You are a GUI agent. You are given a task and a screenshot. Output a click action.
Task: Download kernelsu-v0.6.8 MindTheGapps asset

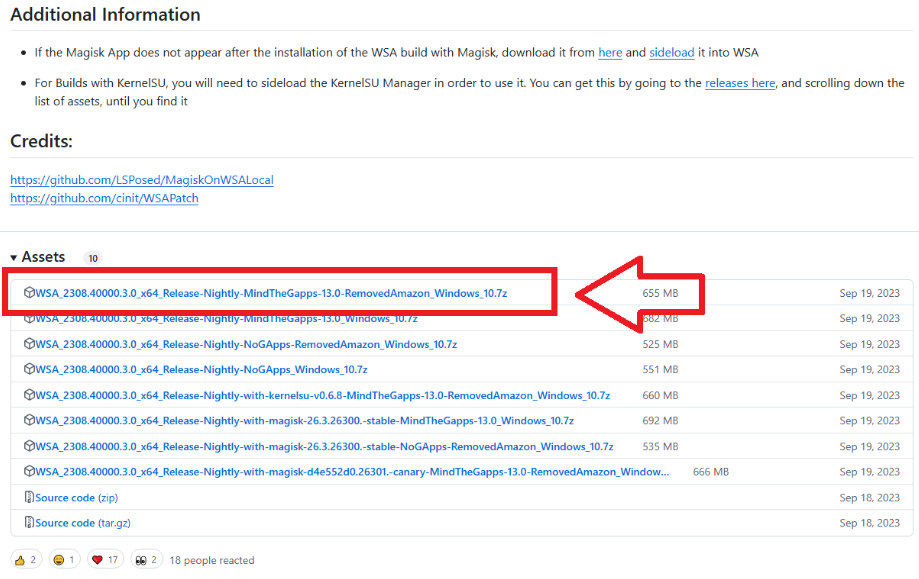click(322, 396)
